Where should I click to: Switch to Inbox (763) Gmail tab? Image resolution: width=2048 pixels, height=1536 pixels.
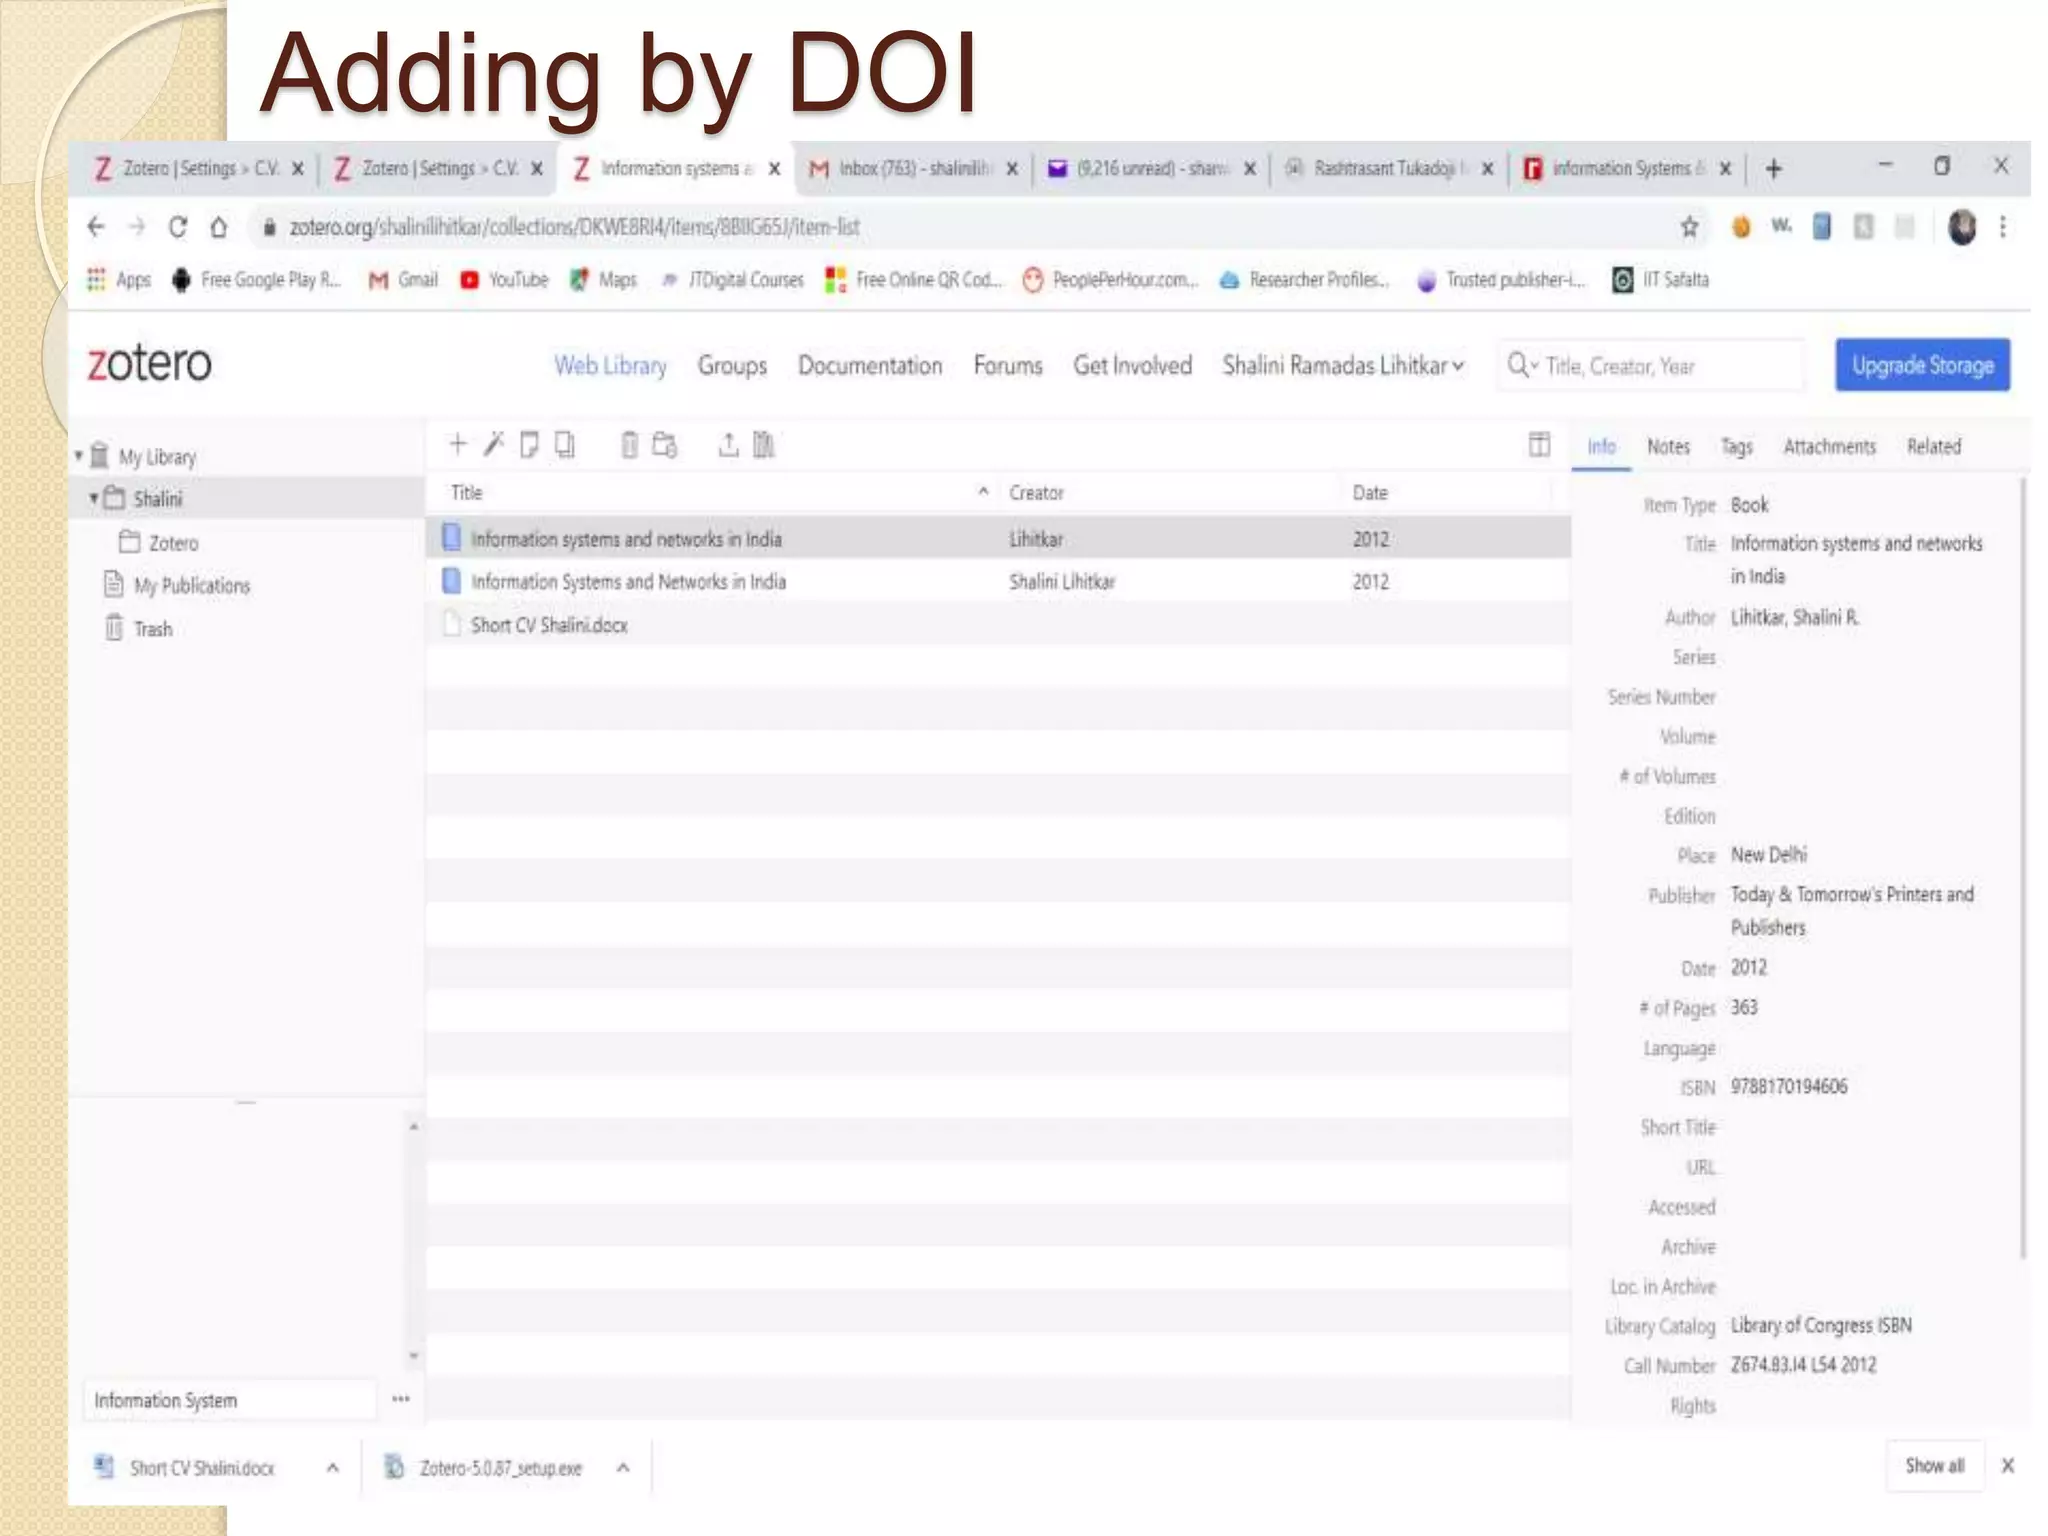(915, 168)
